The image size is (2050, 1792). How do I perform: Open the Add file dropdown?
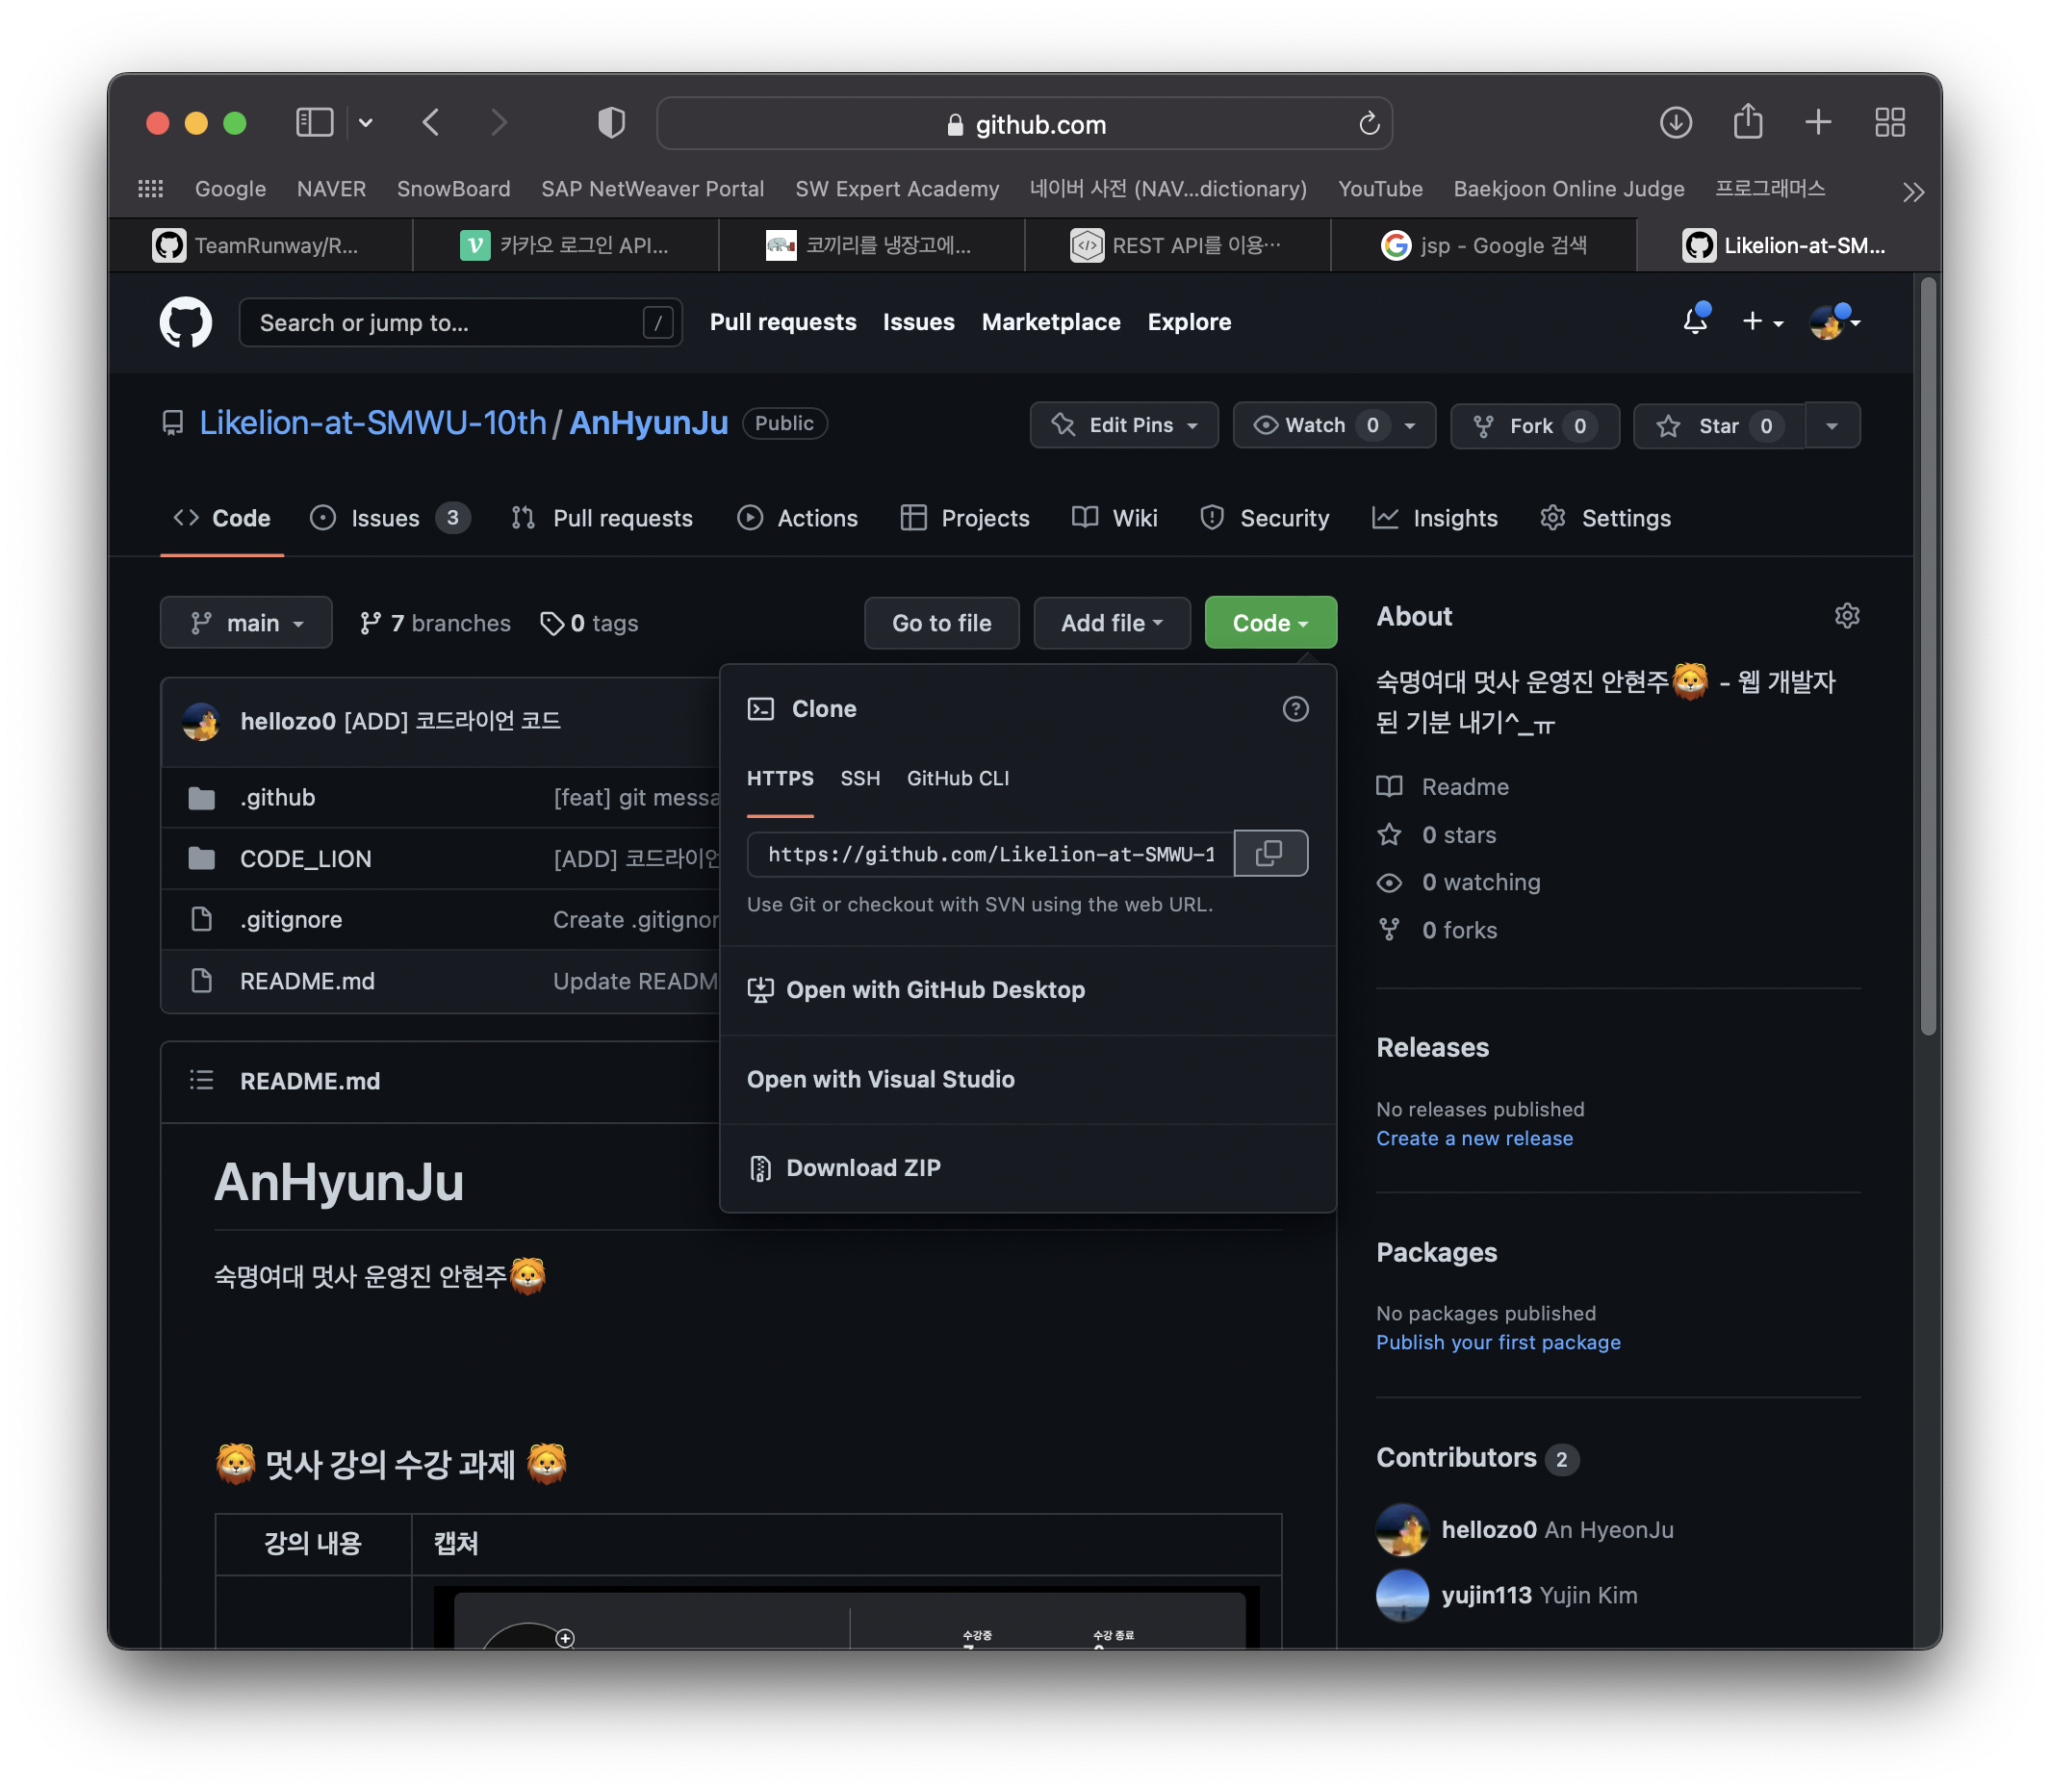point(1111,623)
